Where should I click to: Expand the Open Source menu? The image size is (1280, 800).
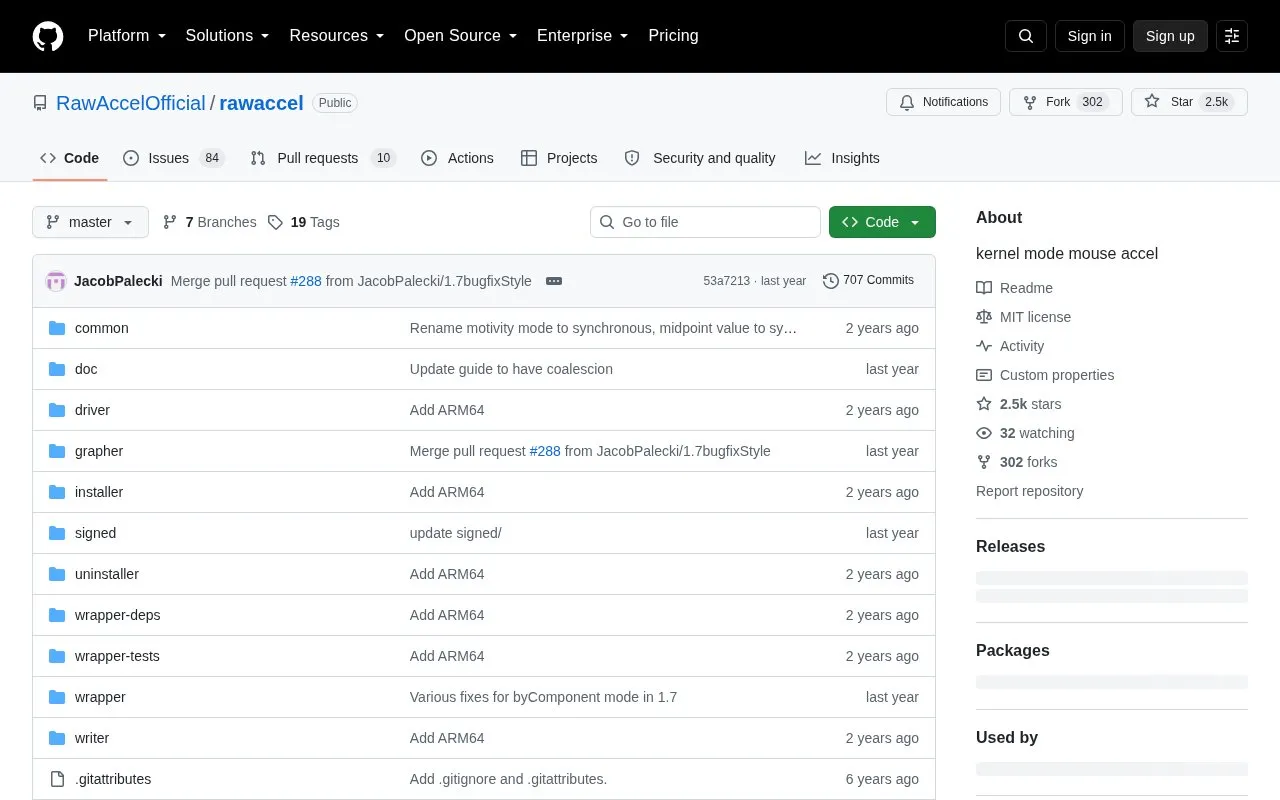(x=460, y=36)
